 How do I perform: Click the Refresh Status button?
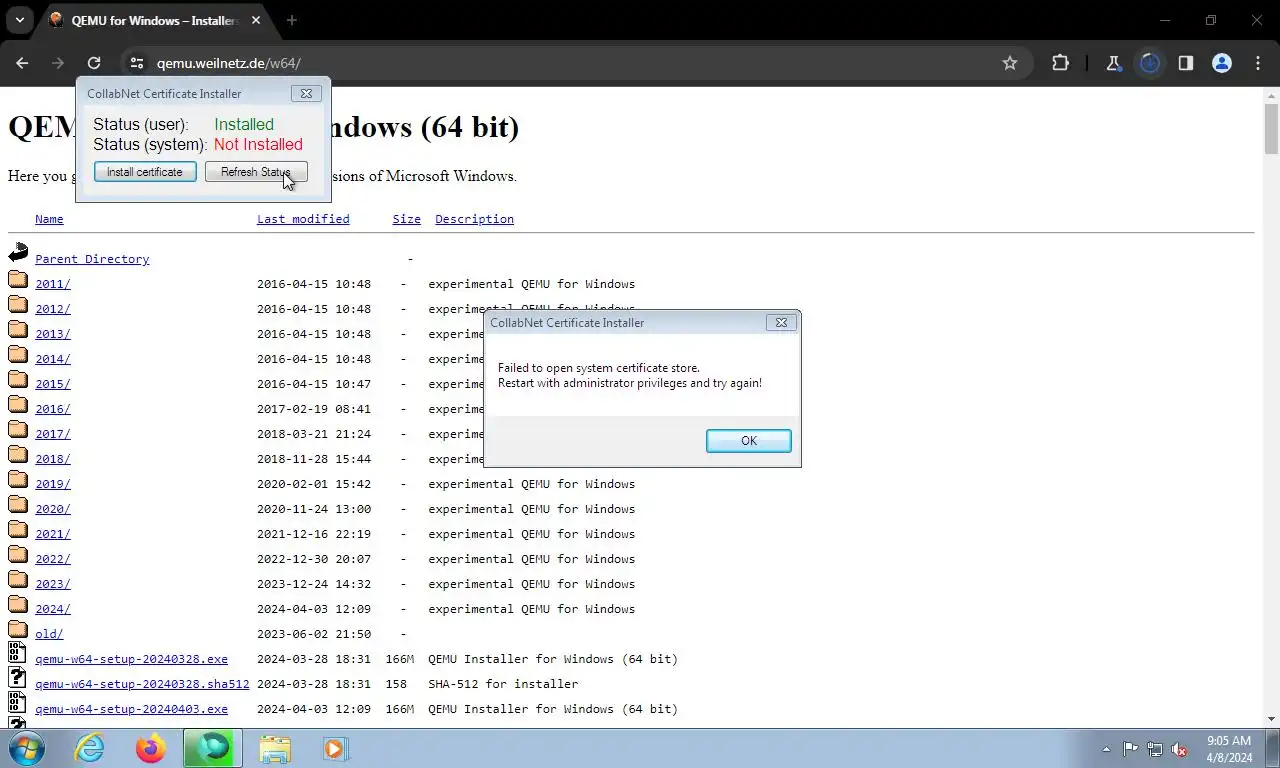(256, 172)
